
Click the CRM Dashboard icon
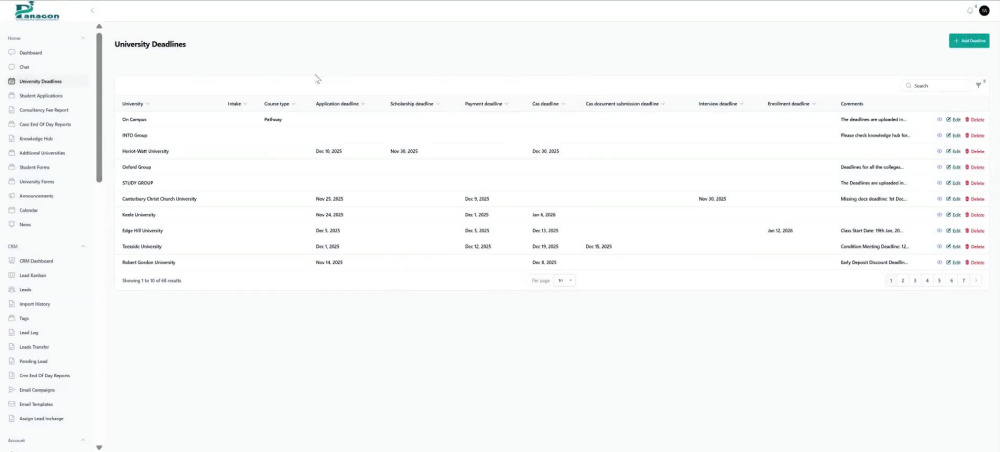pyautogui.click(x=11, y=261)
